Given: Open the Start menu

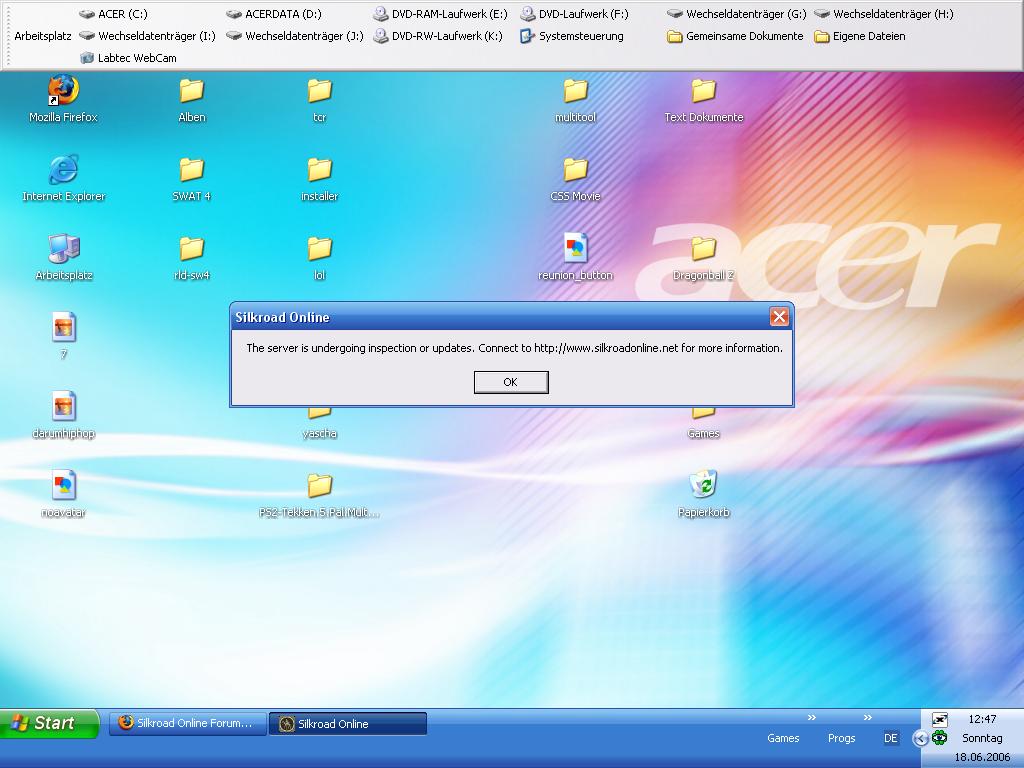Looking at the screenshot, I should tap(49, 723).
